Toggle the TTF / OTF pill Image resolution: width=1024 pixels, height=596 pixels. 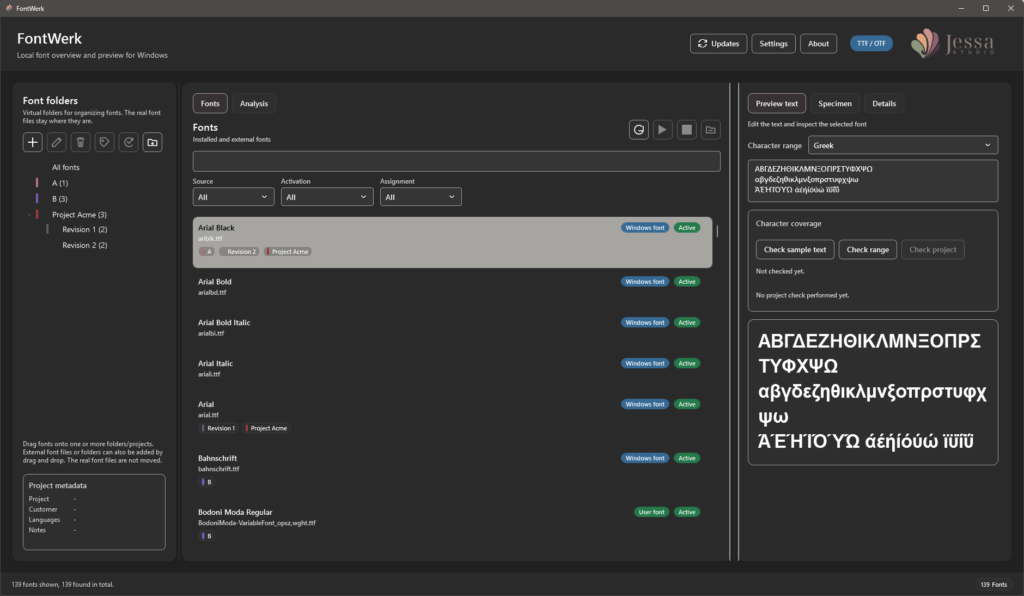(x=871, y=43)
